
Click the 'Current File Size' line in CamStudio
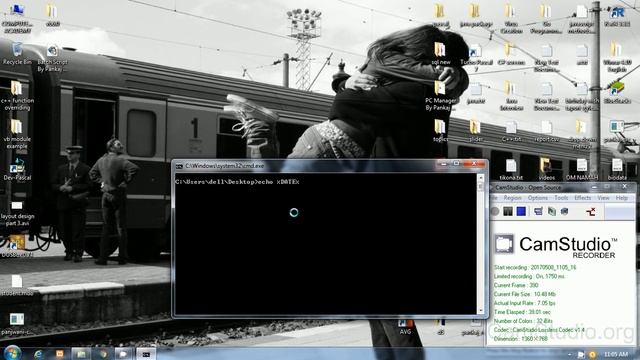click(524, 294)
